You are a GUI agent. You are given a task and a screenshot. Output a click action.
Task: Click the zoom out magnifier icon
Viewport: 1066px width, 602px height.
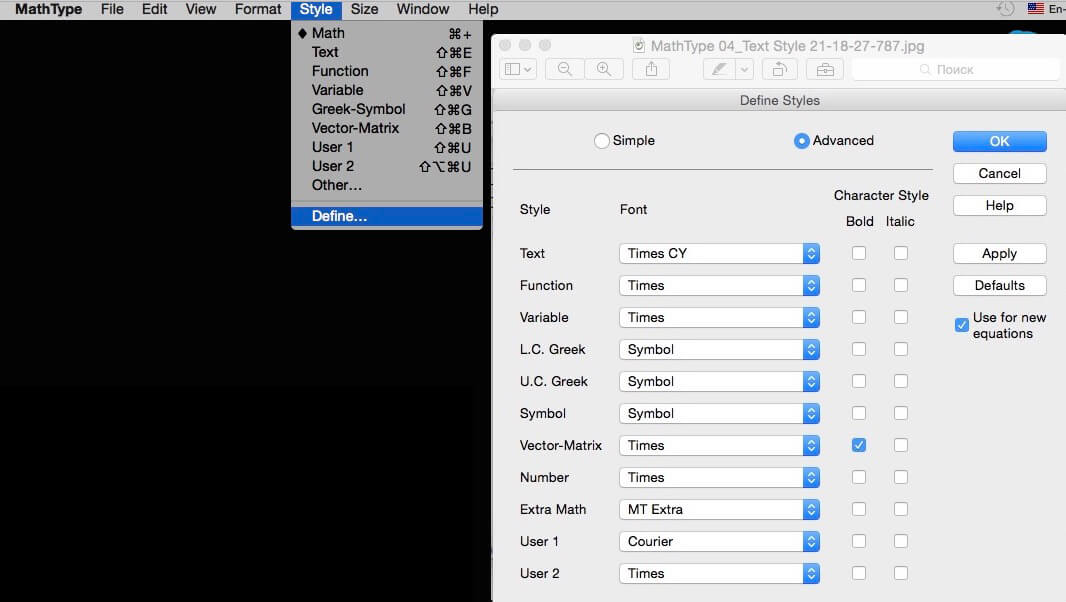[564, 69]
